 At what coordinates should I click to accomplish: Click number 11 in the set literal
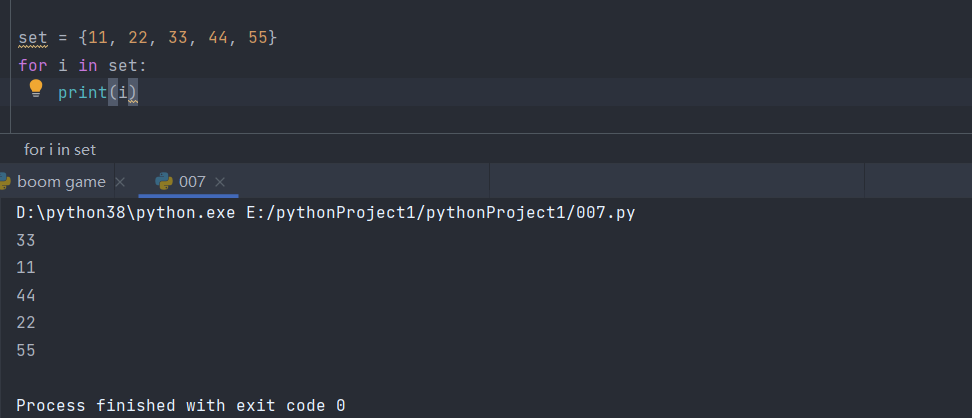click(98, 38)
